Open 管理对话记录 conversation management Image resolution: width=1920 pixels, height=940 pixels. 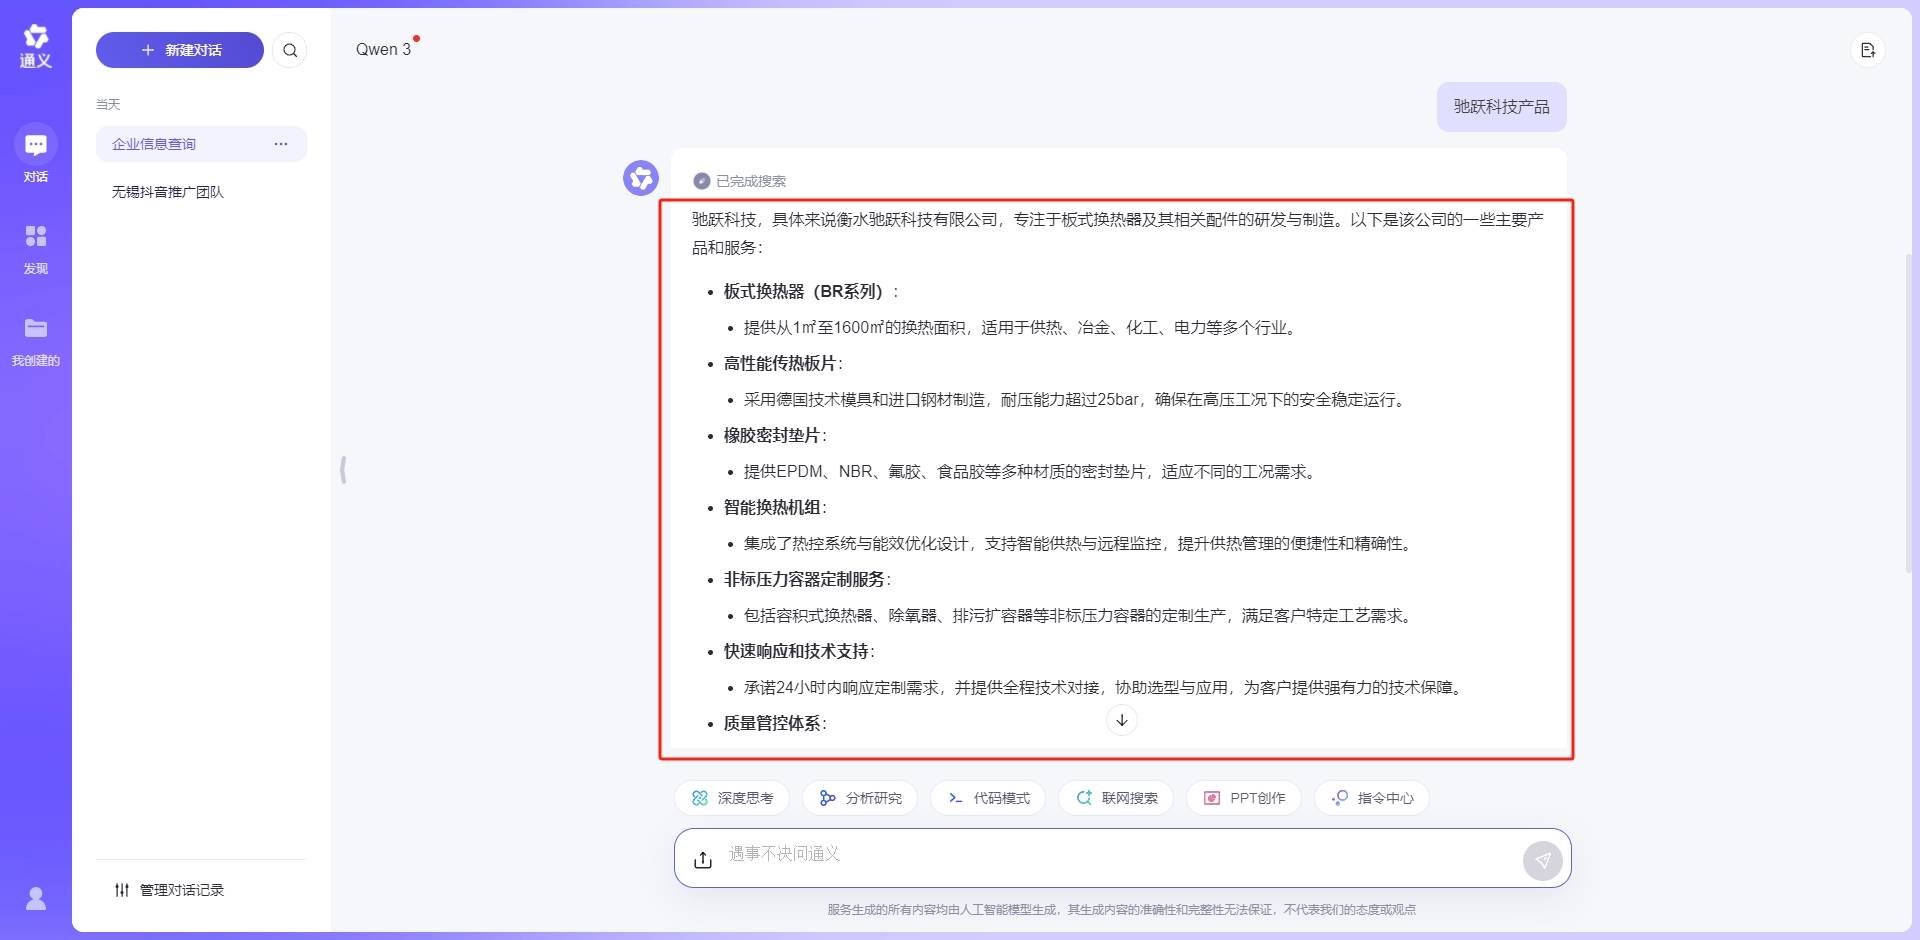pyautogui.click(x=168, y=889)
